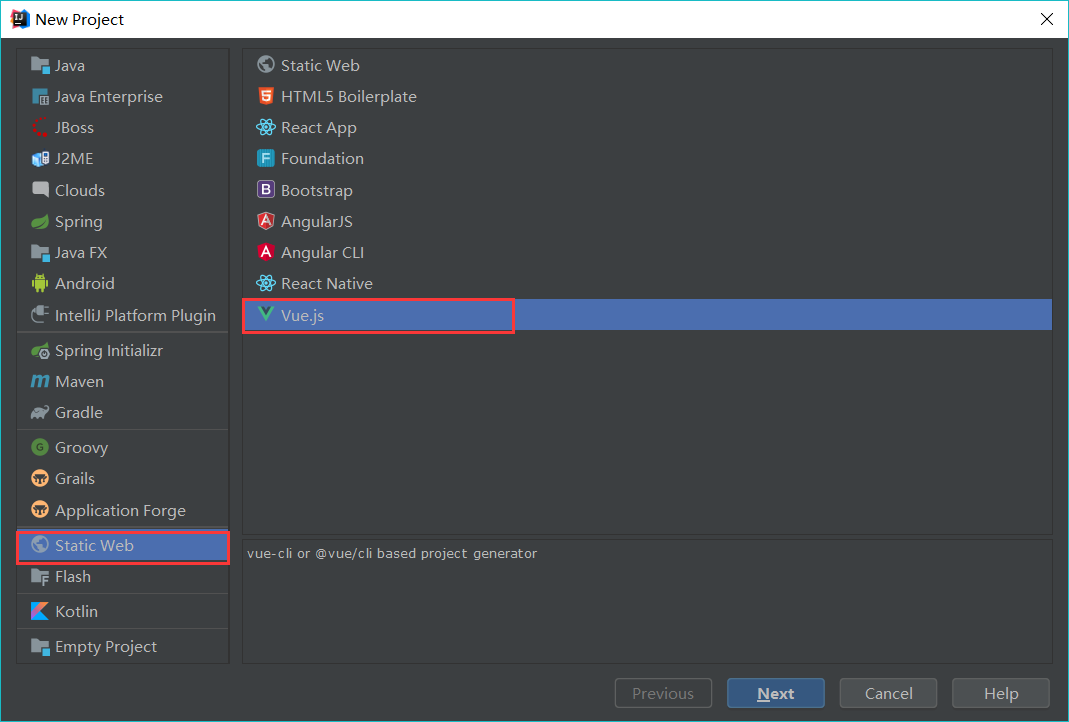1069x722 pixels.
Task: Select the IntelliJ Platform Plugin icon
Action: click(40, 315)
